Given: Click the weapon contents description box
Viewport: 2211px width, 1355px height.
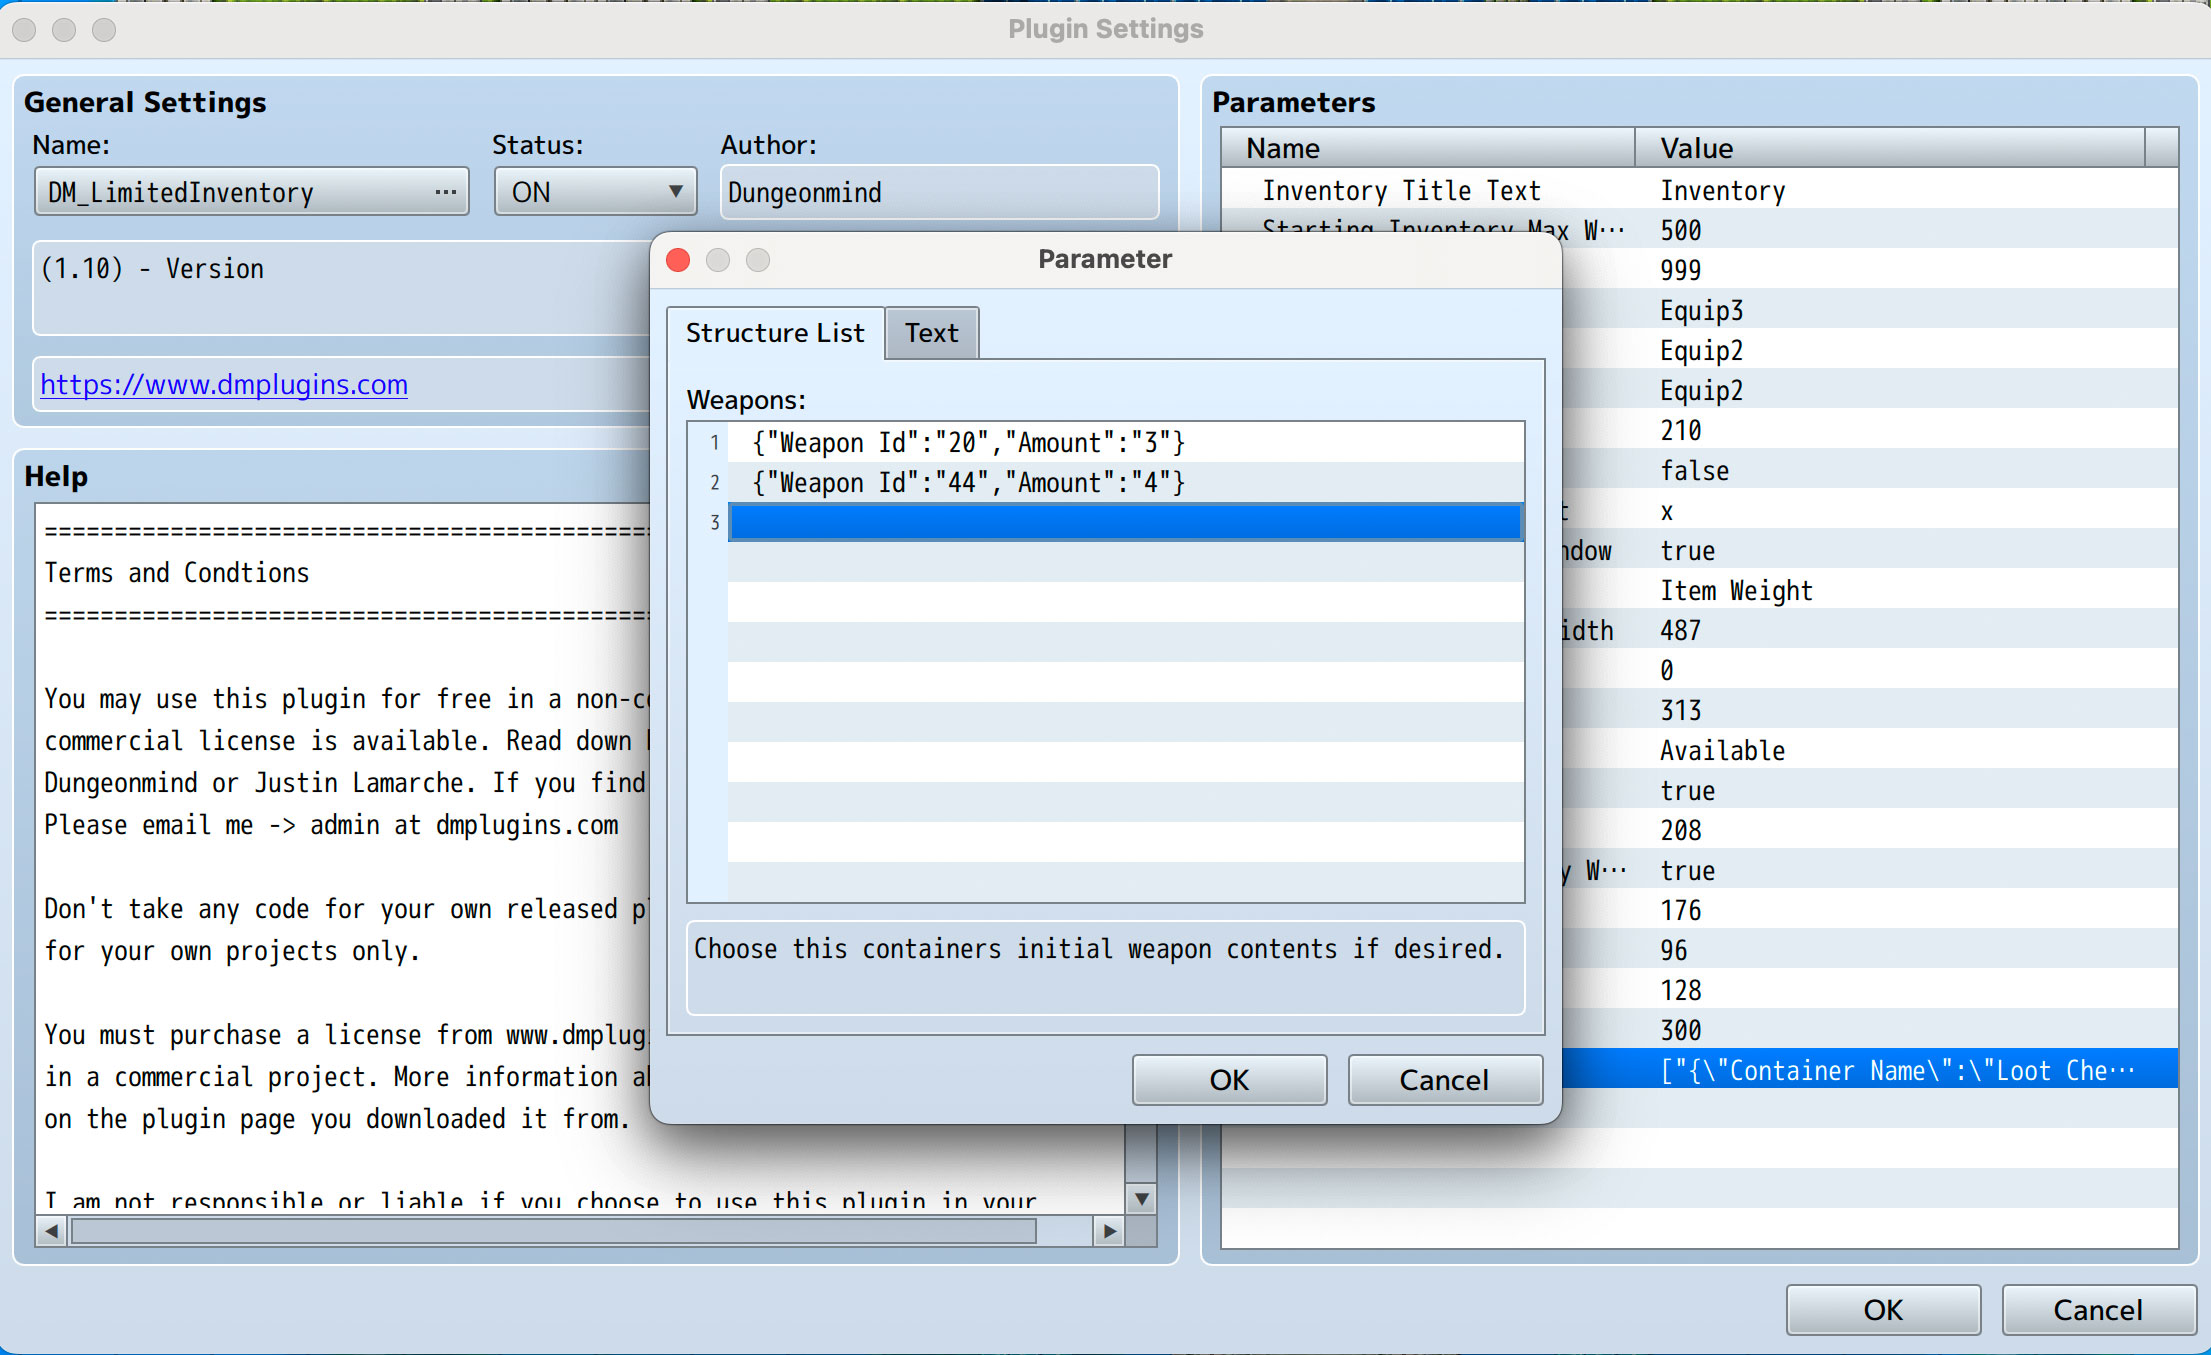Looking at the screenshot, I should (1105, 967).
